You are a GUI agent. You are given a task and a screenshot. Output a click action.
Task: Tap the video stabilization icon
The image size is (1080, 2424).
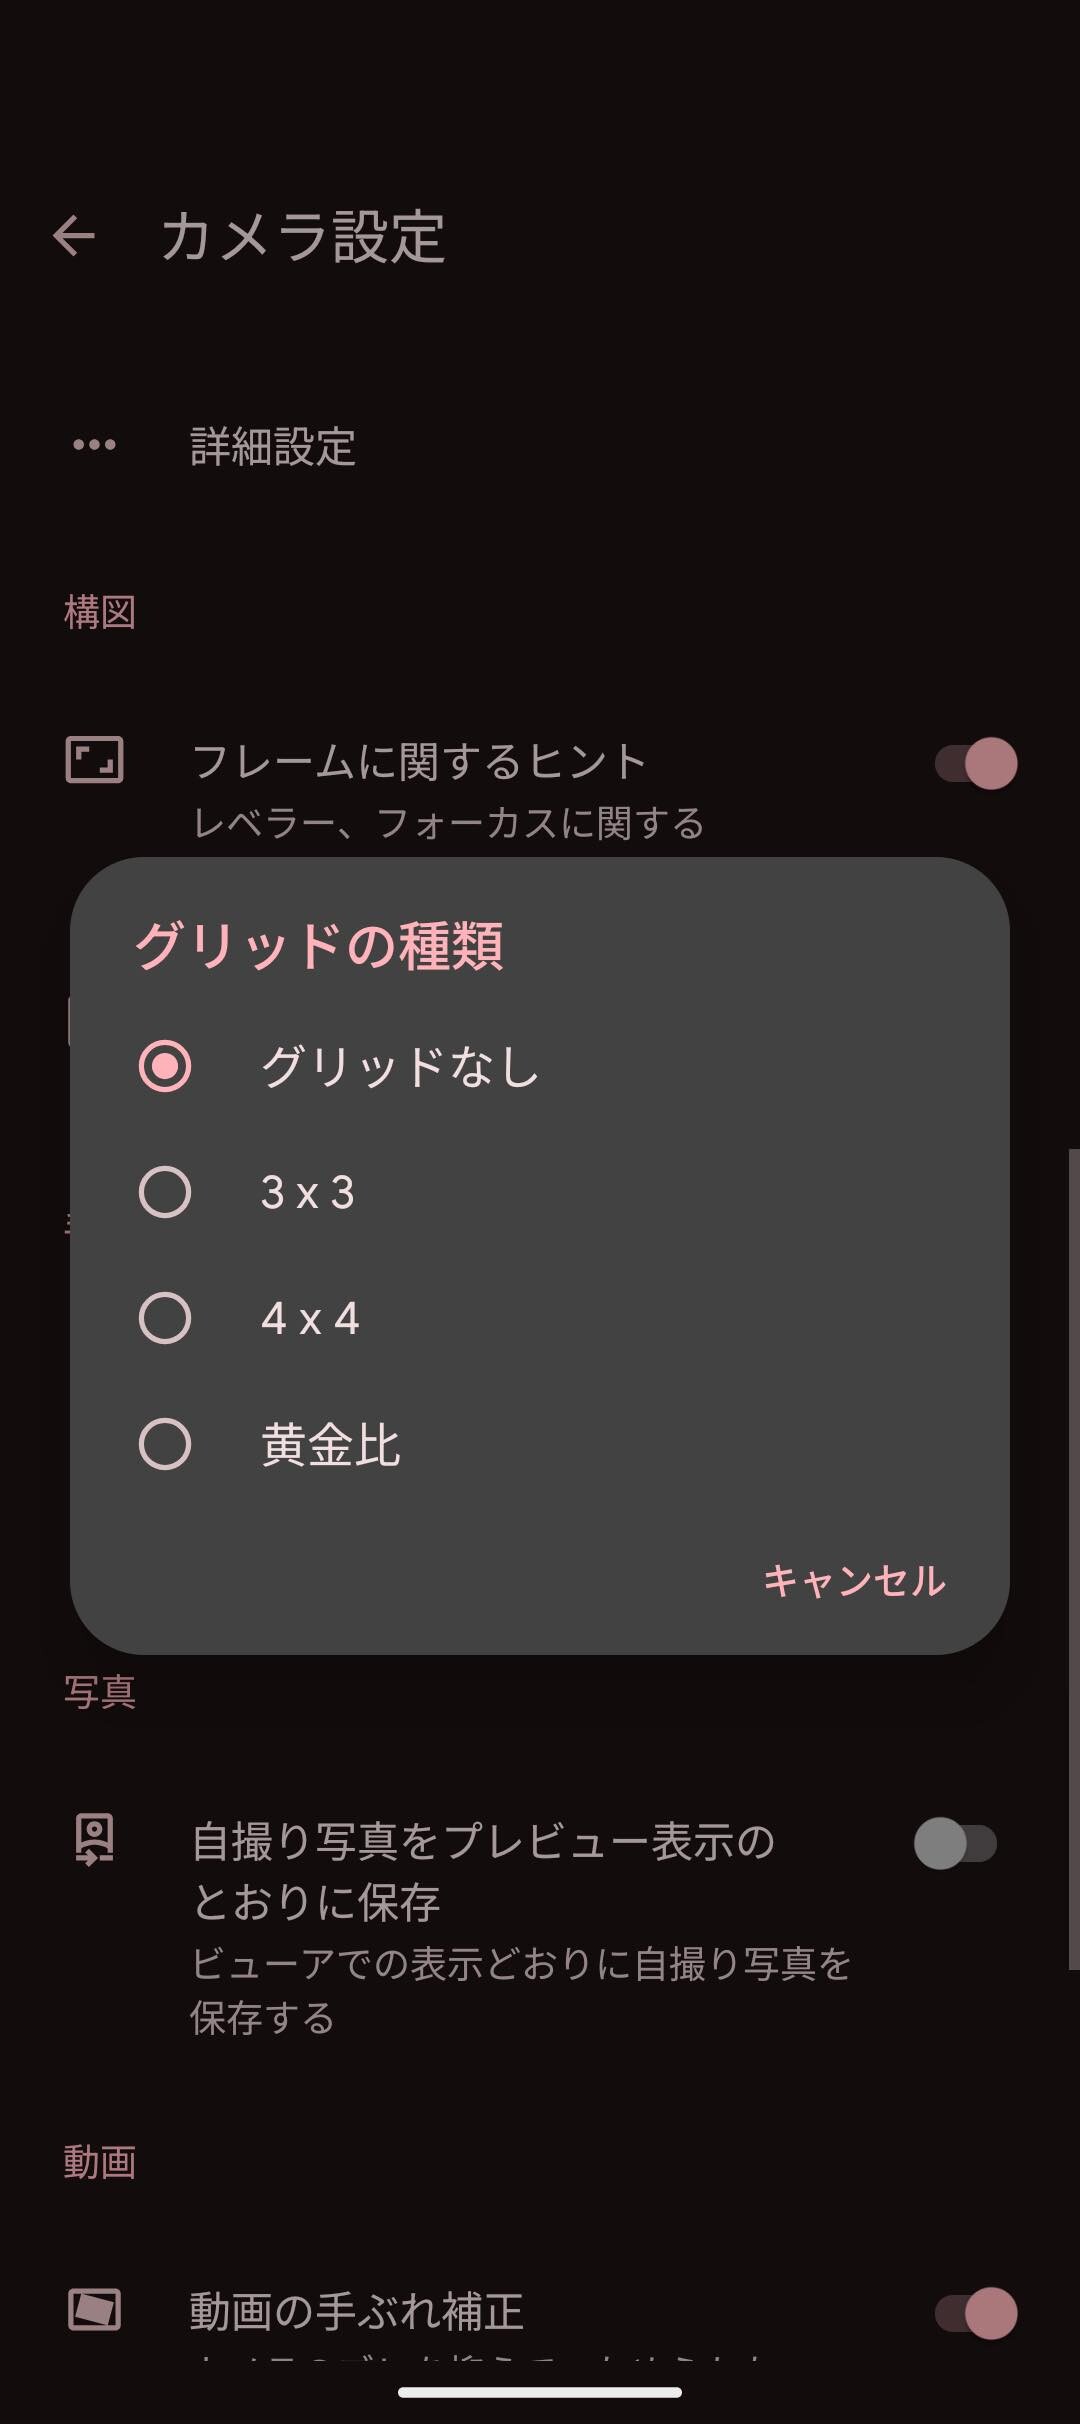(x=94, y=2310)
